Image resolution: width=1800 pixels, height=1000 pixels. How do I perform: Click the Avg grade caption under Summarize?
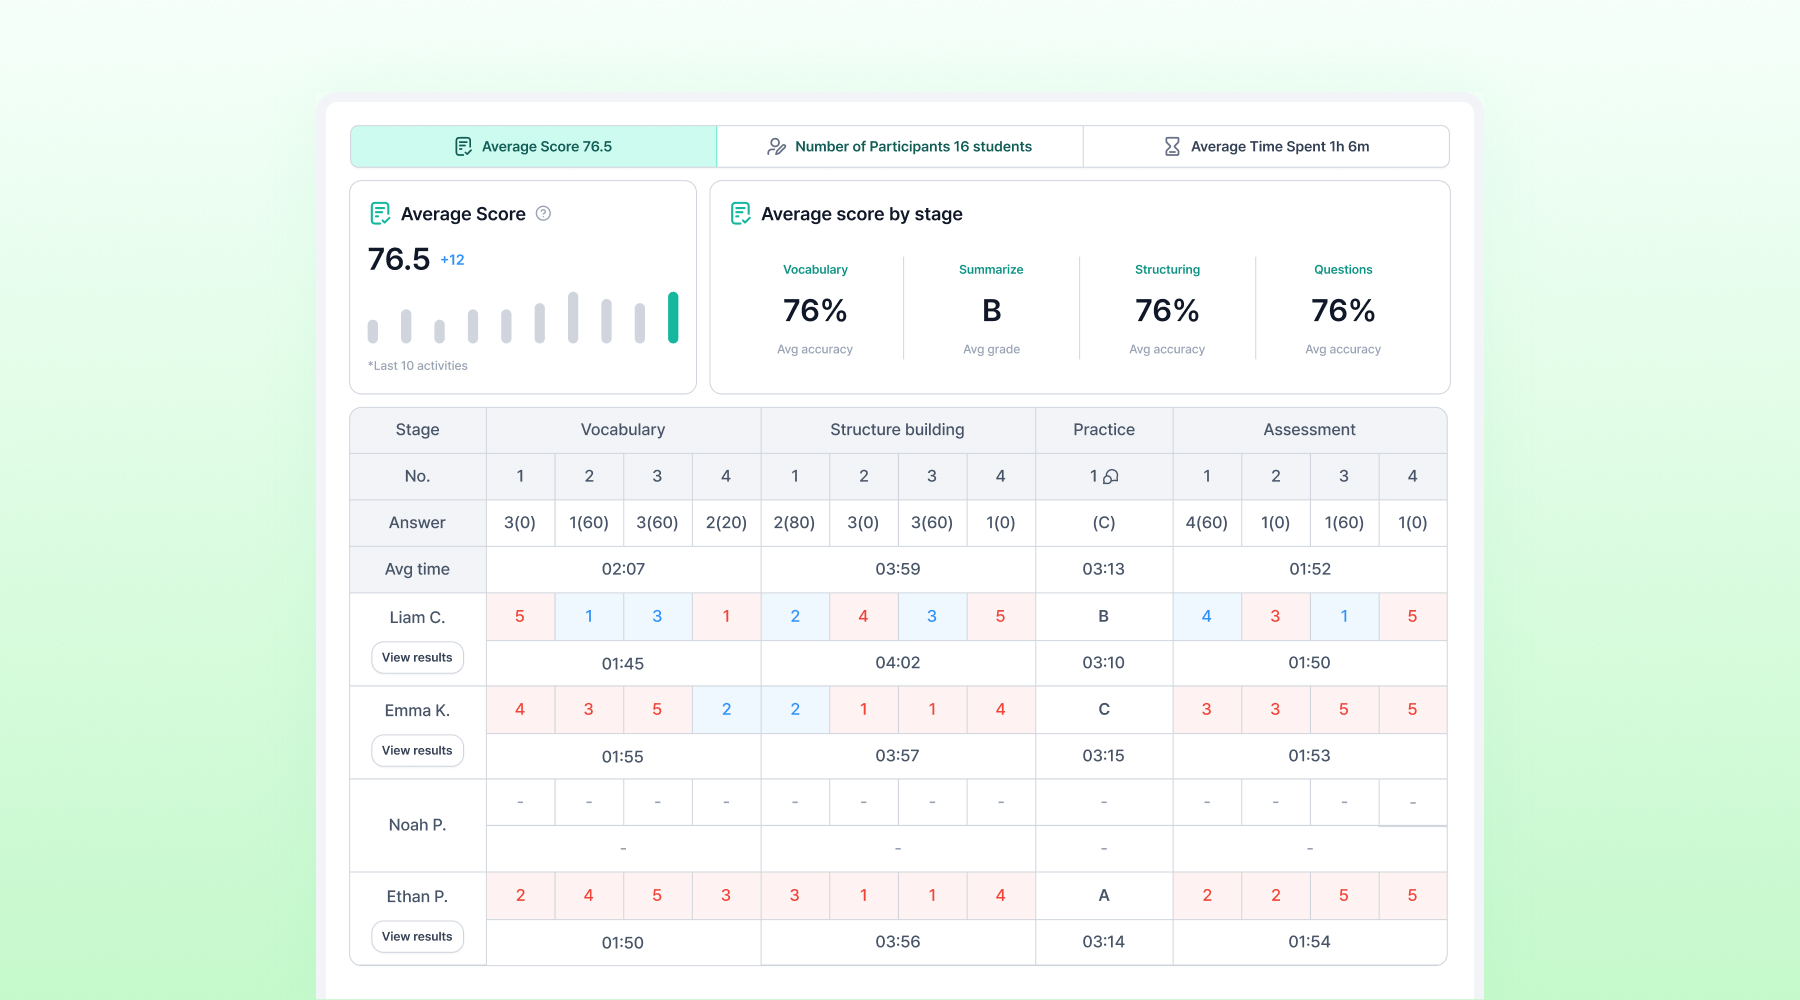(991, 350)
